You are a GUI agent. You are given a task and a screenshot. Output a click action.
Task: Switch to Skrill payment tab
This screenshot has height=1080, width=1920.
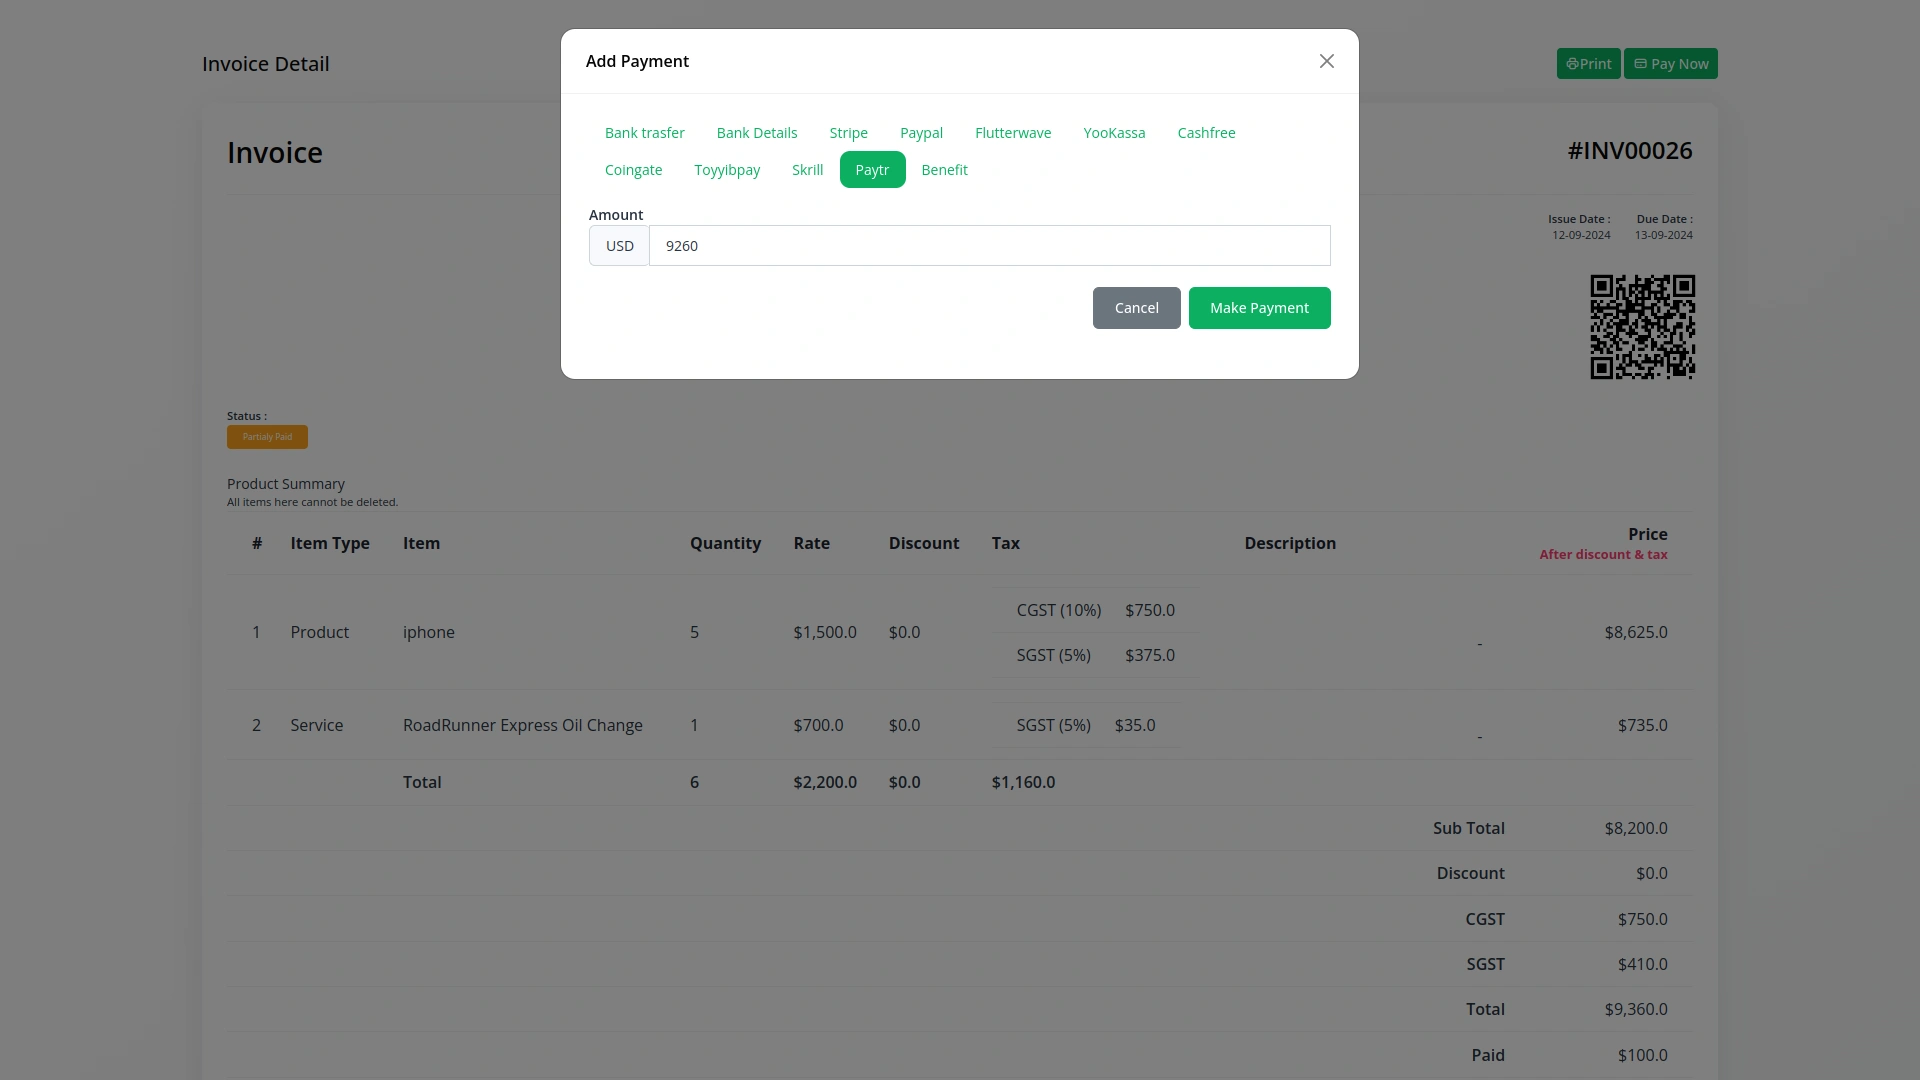point(807,170)
